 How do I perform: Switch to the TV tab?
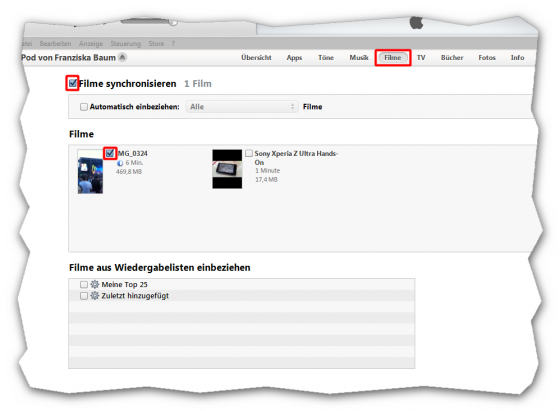pos(421,57)
